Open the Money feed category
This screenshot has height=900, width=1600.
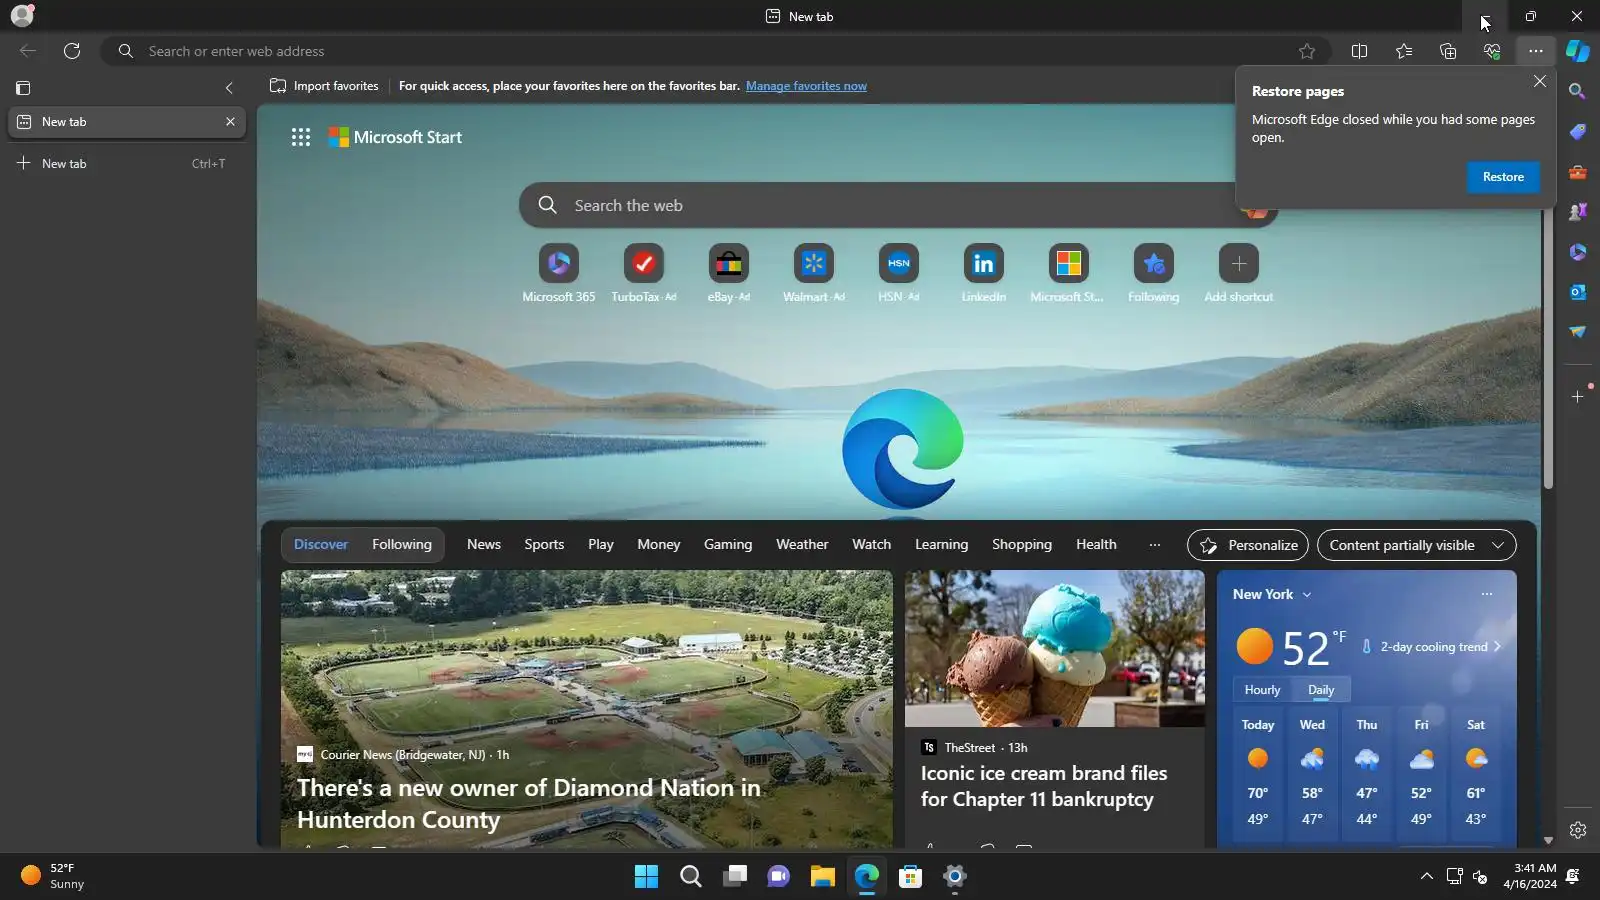pos(659,545)
